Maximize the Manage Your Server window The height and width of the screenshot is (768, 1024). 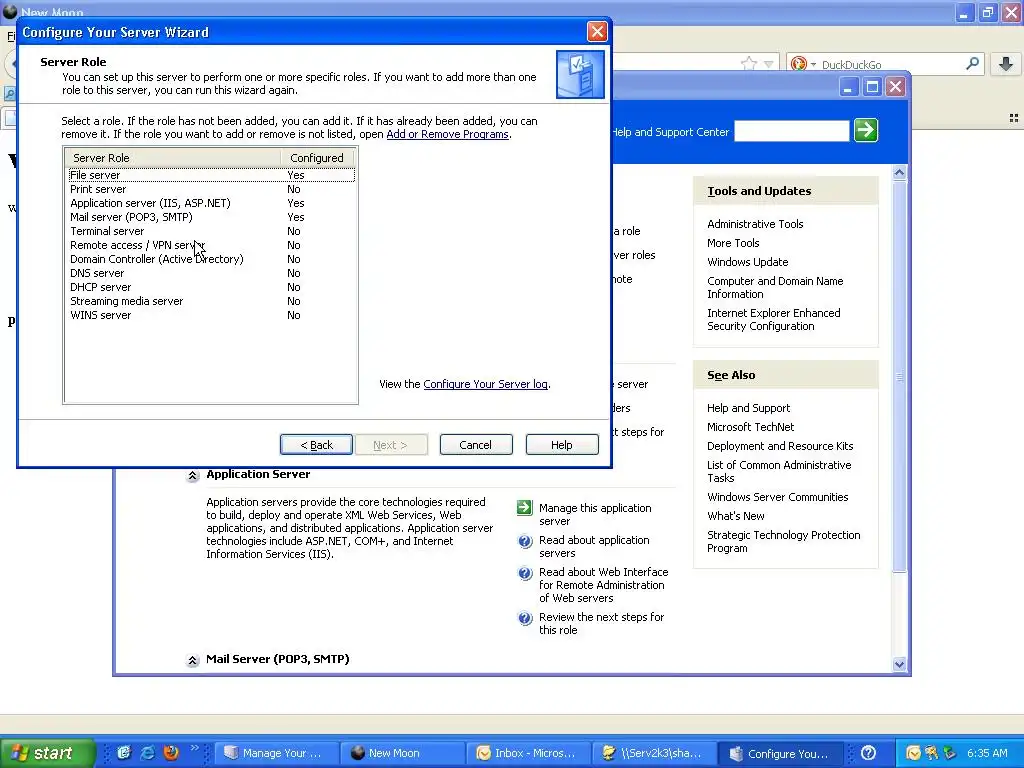[x=872, y=87]
